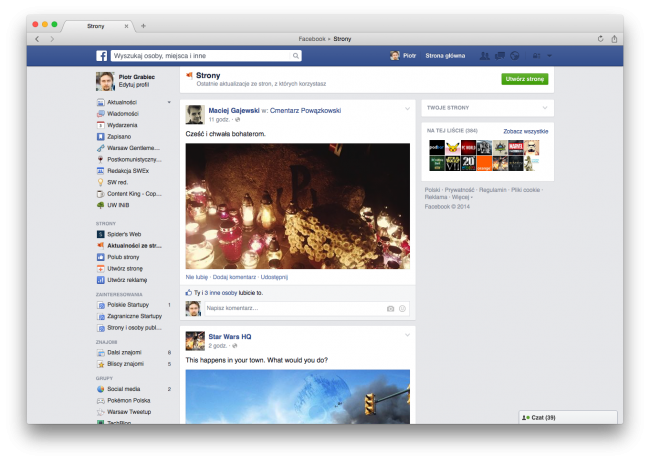Viewport: 650px width, 462px height.
Task: Click Polub strony in sidebar
Action: [123, 257]
